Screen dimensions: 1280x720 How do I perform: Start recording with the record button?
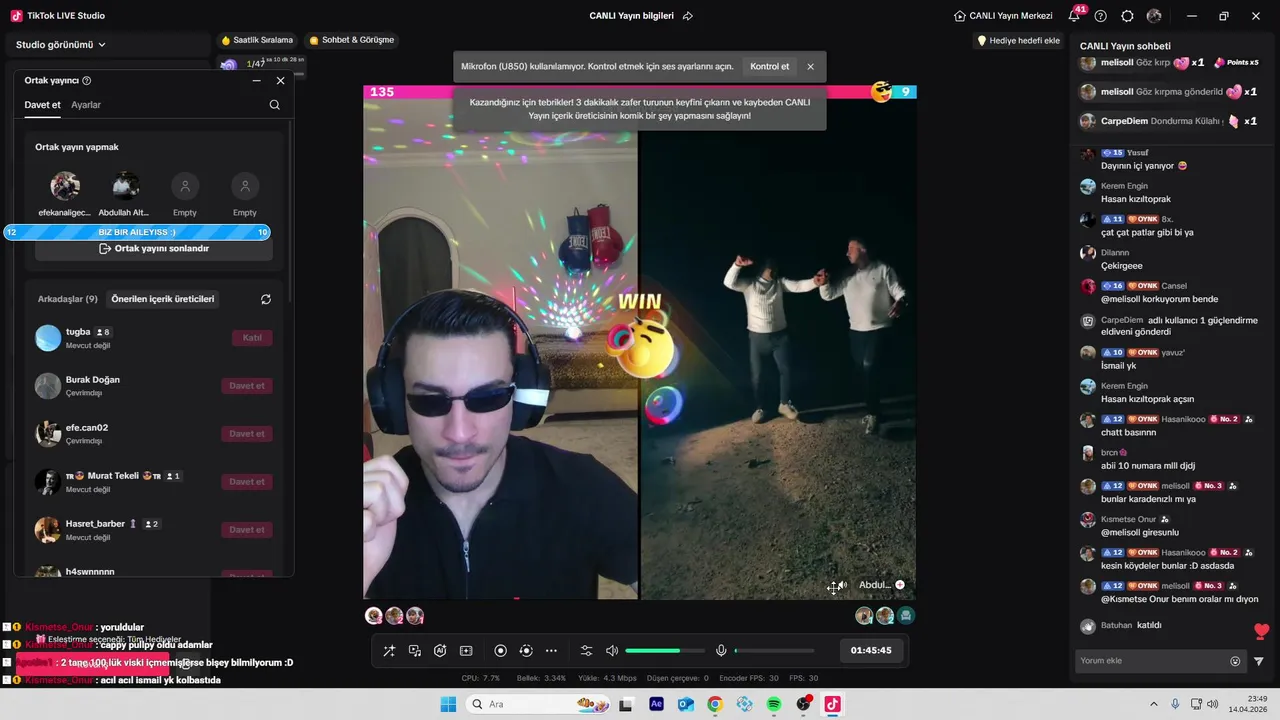(501, 651)
